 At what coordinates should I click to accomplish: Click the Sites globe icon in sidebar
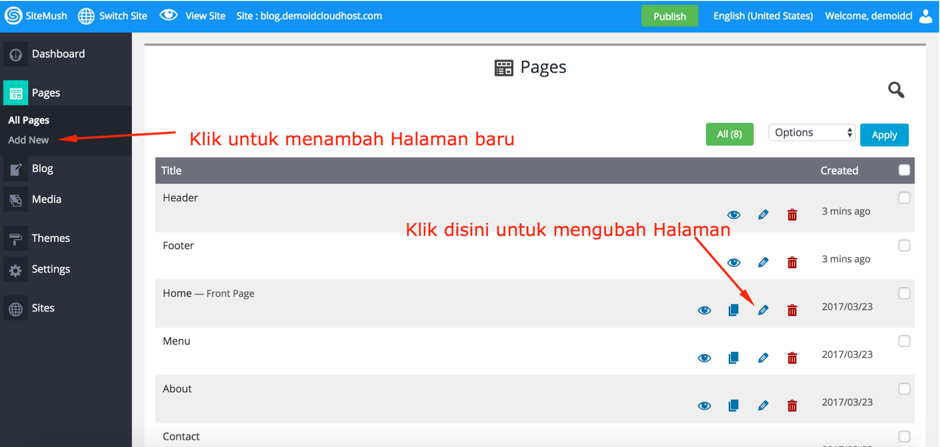16,309
